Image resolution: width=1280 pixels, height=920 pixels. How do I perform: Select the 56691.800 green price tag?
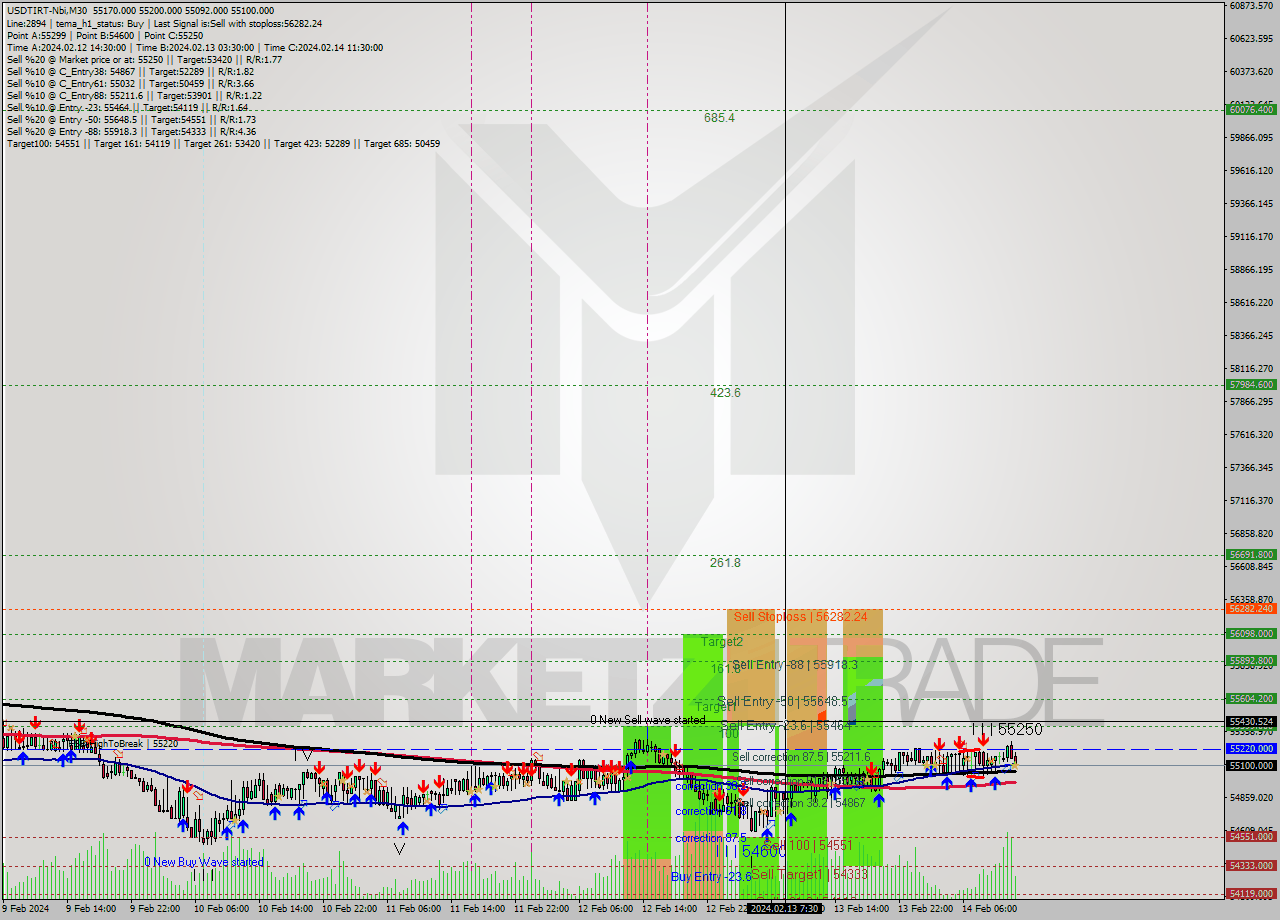tap(1251, 554)
